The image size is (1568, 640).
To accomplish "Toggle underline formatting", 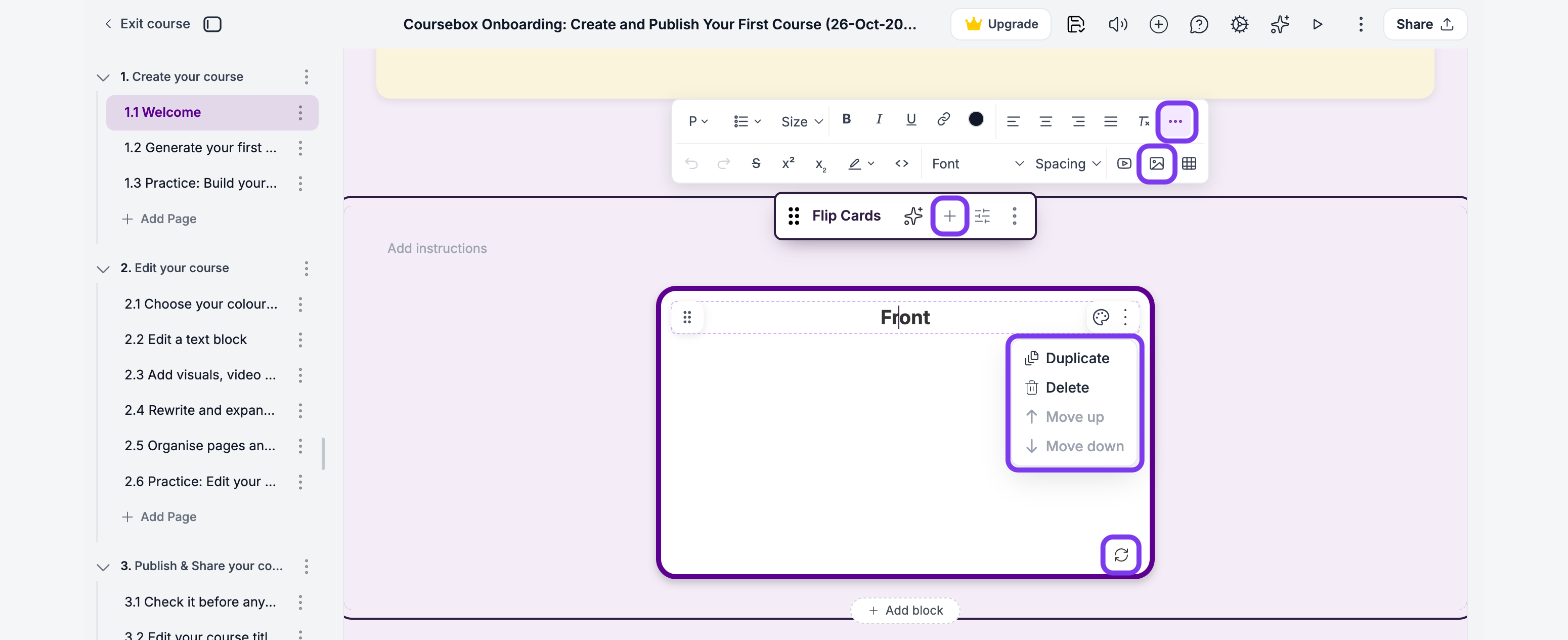I will pos(911,119).
